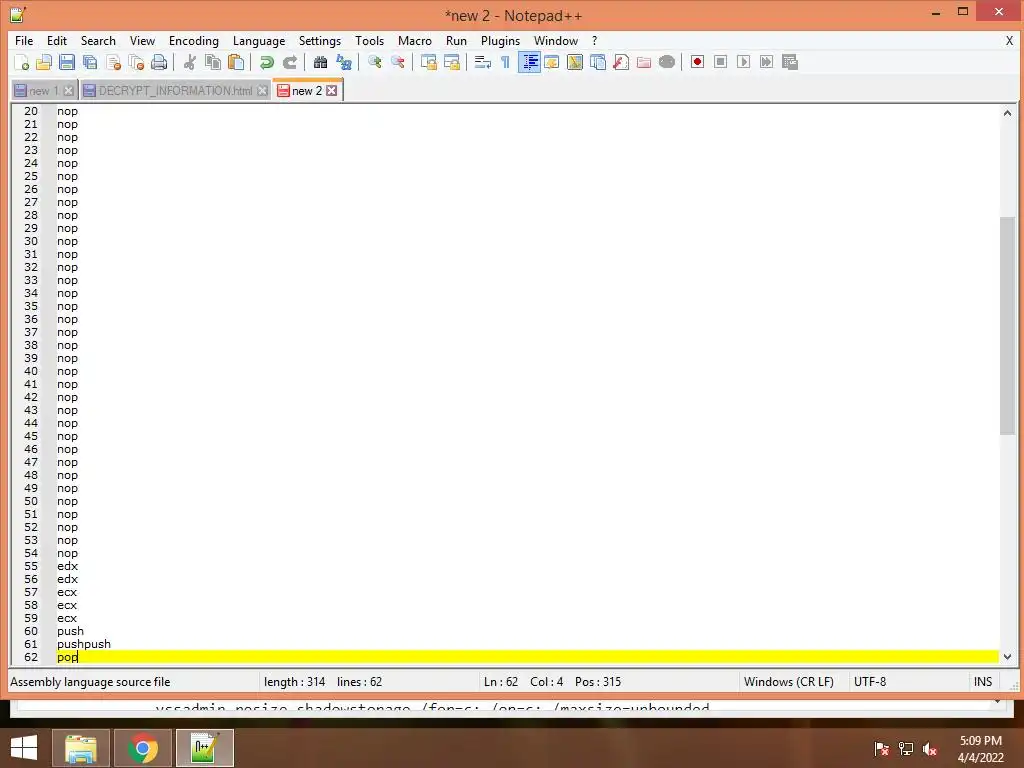This screenshot has height=768, width=1024.
Task: Click the Save All toolbar icon
Action: 90,62
